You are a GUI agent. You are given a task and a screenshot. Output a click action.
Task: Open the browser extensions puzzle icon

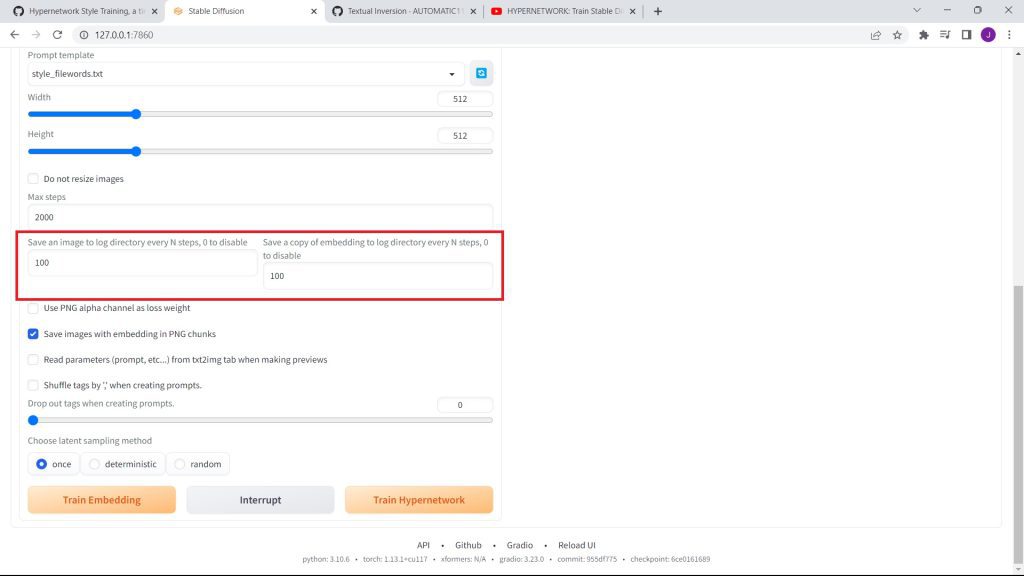[923, 35]
